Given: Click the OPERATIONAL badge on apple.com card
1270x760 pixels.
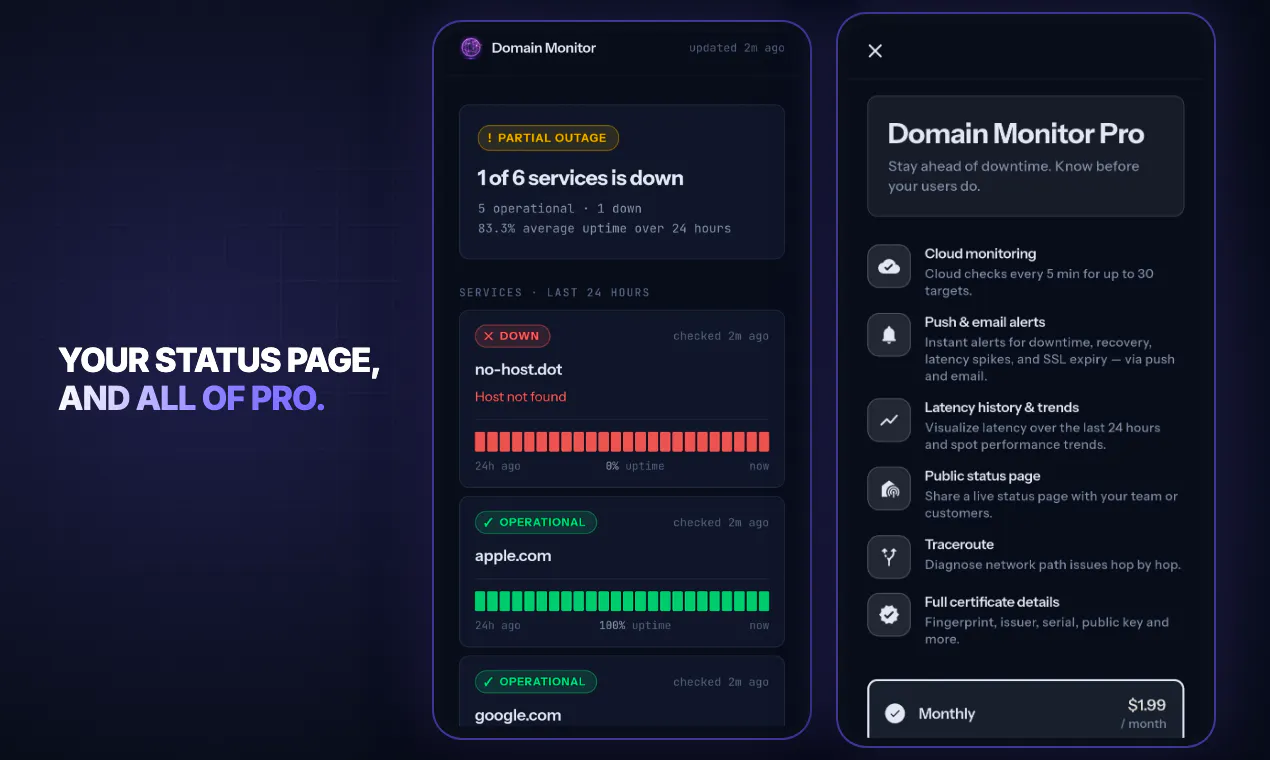Looking at the screenshot, I should (x=535, y=522).
